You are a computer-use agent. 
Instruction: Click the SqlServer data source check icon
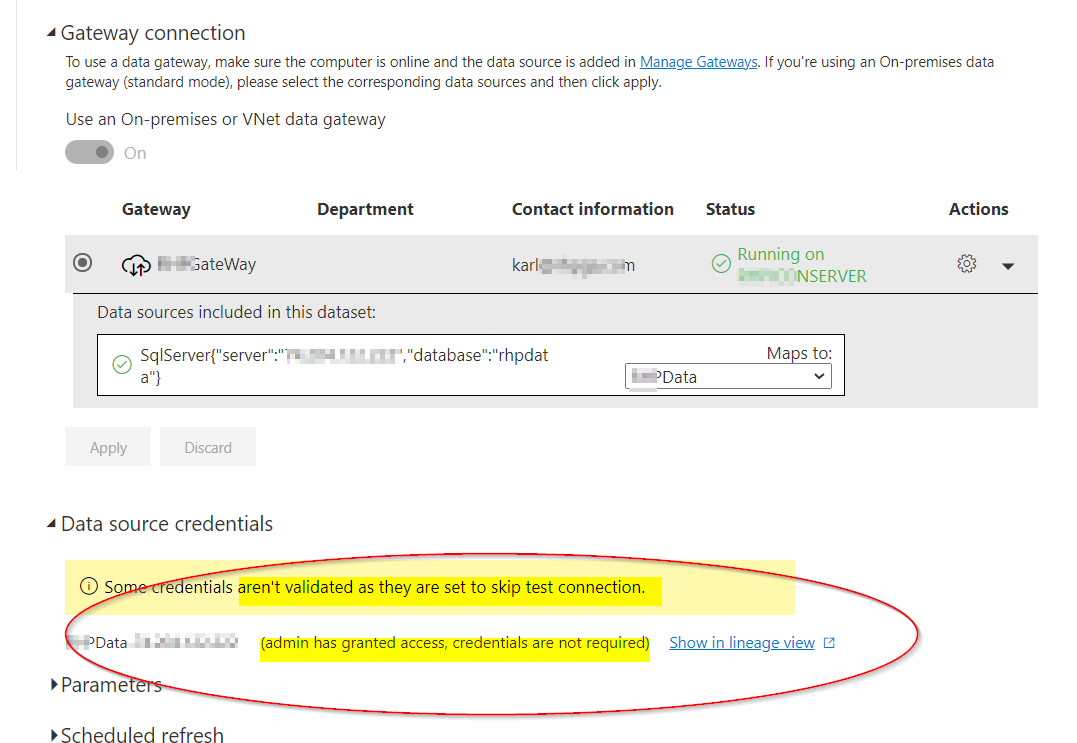click(122, 365)
